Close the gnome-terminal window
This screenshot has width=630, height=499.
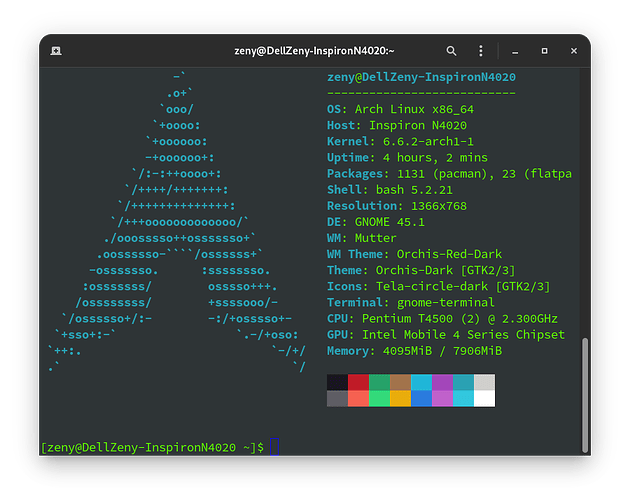574,51
